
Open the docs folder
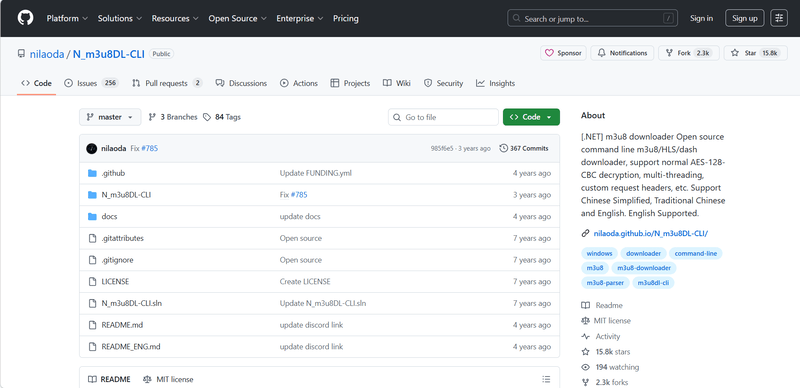(x=109, y=216)
